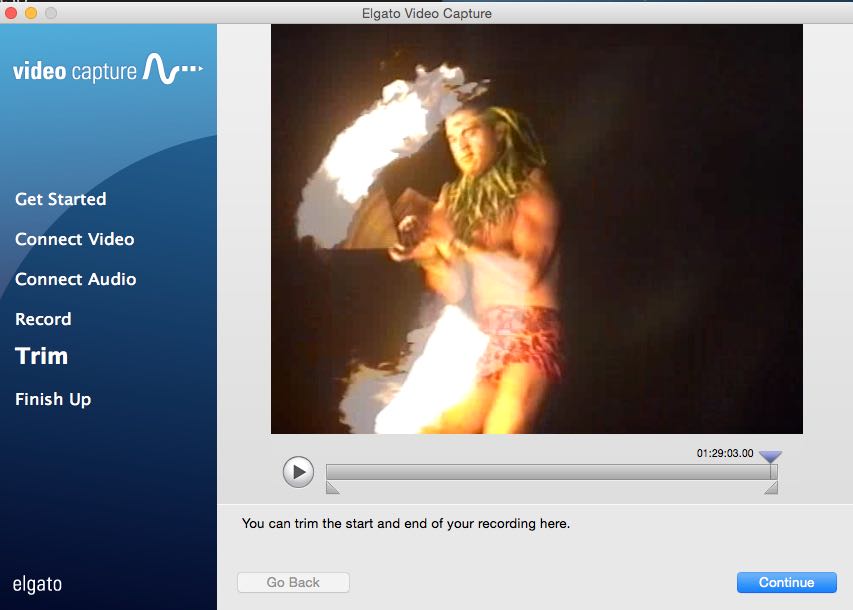Click the elgato brand logo
Viewport: 853px width, 610px height.
click(x=37, y=584)
